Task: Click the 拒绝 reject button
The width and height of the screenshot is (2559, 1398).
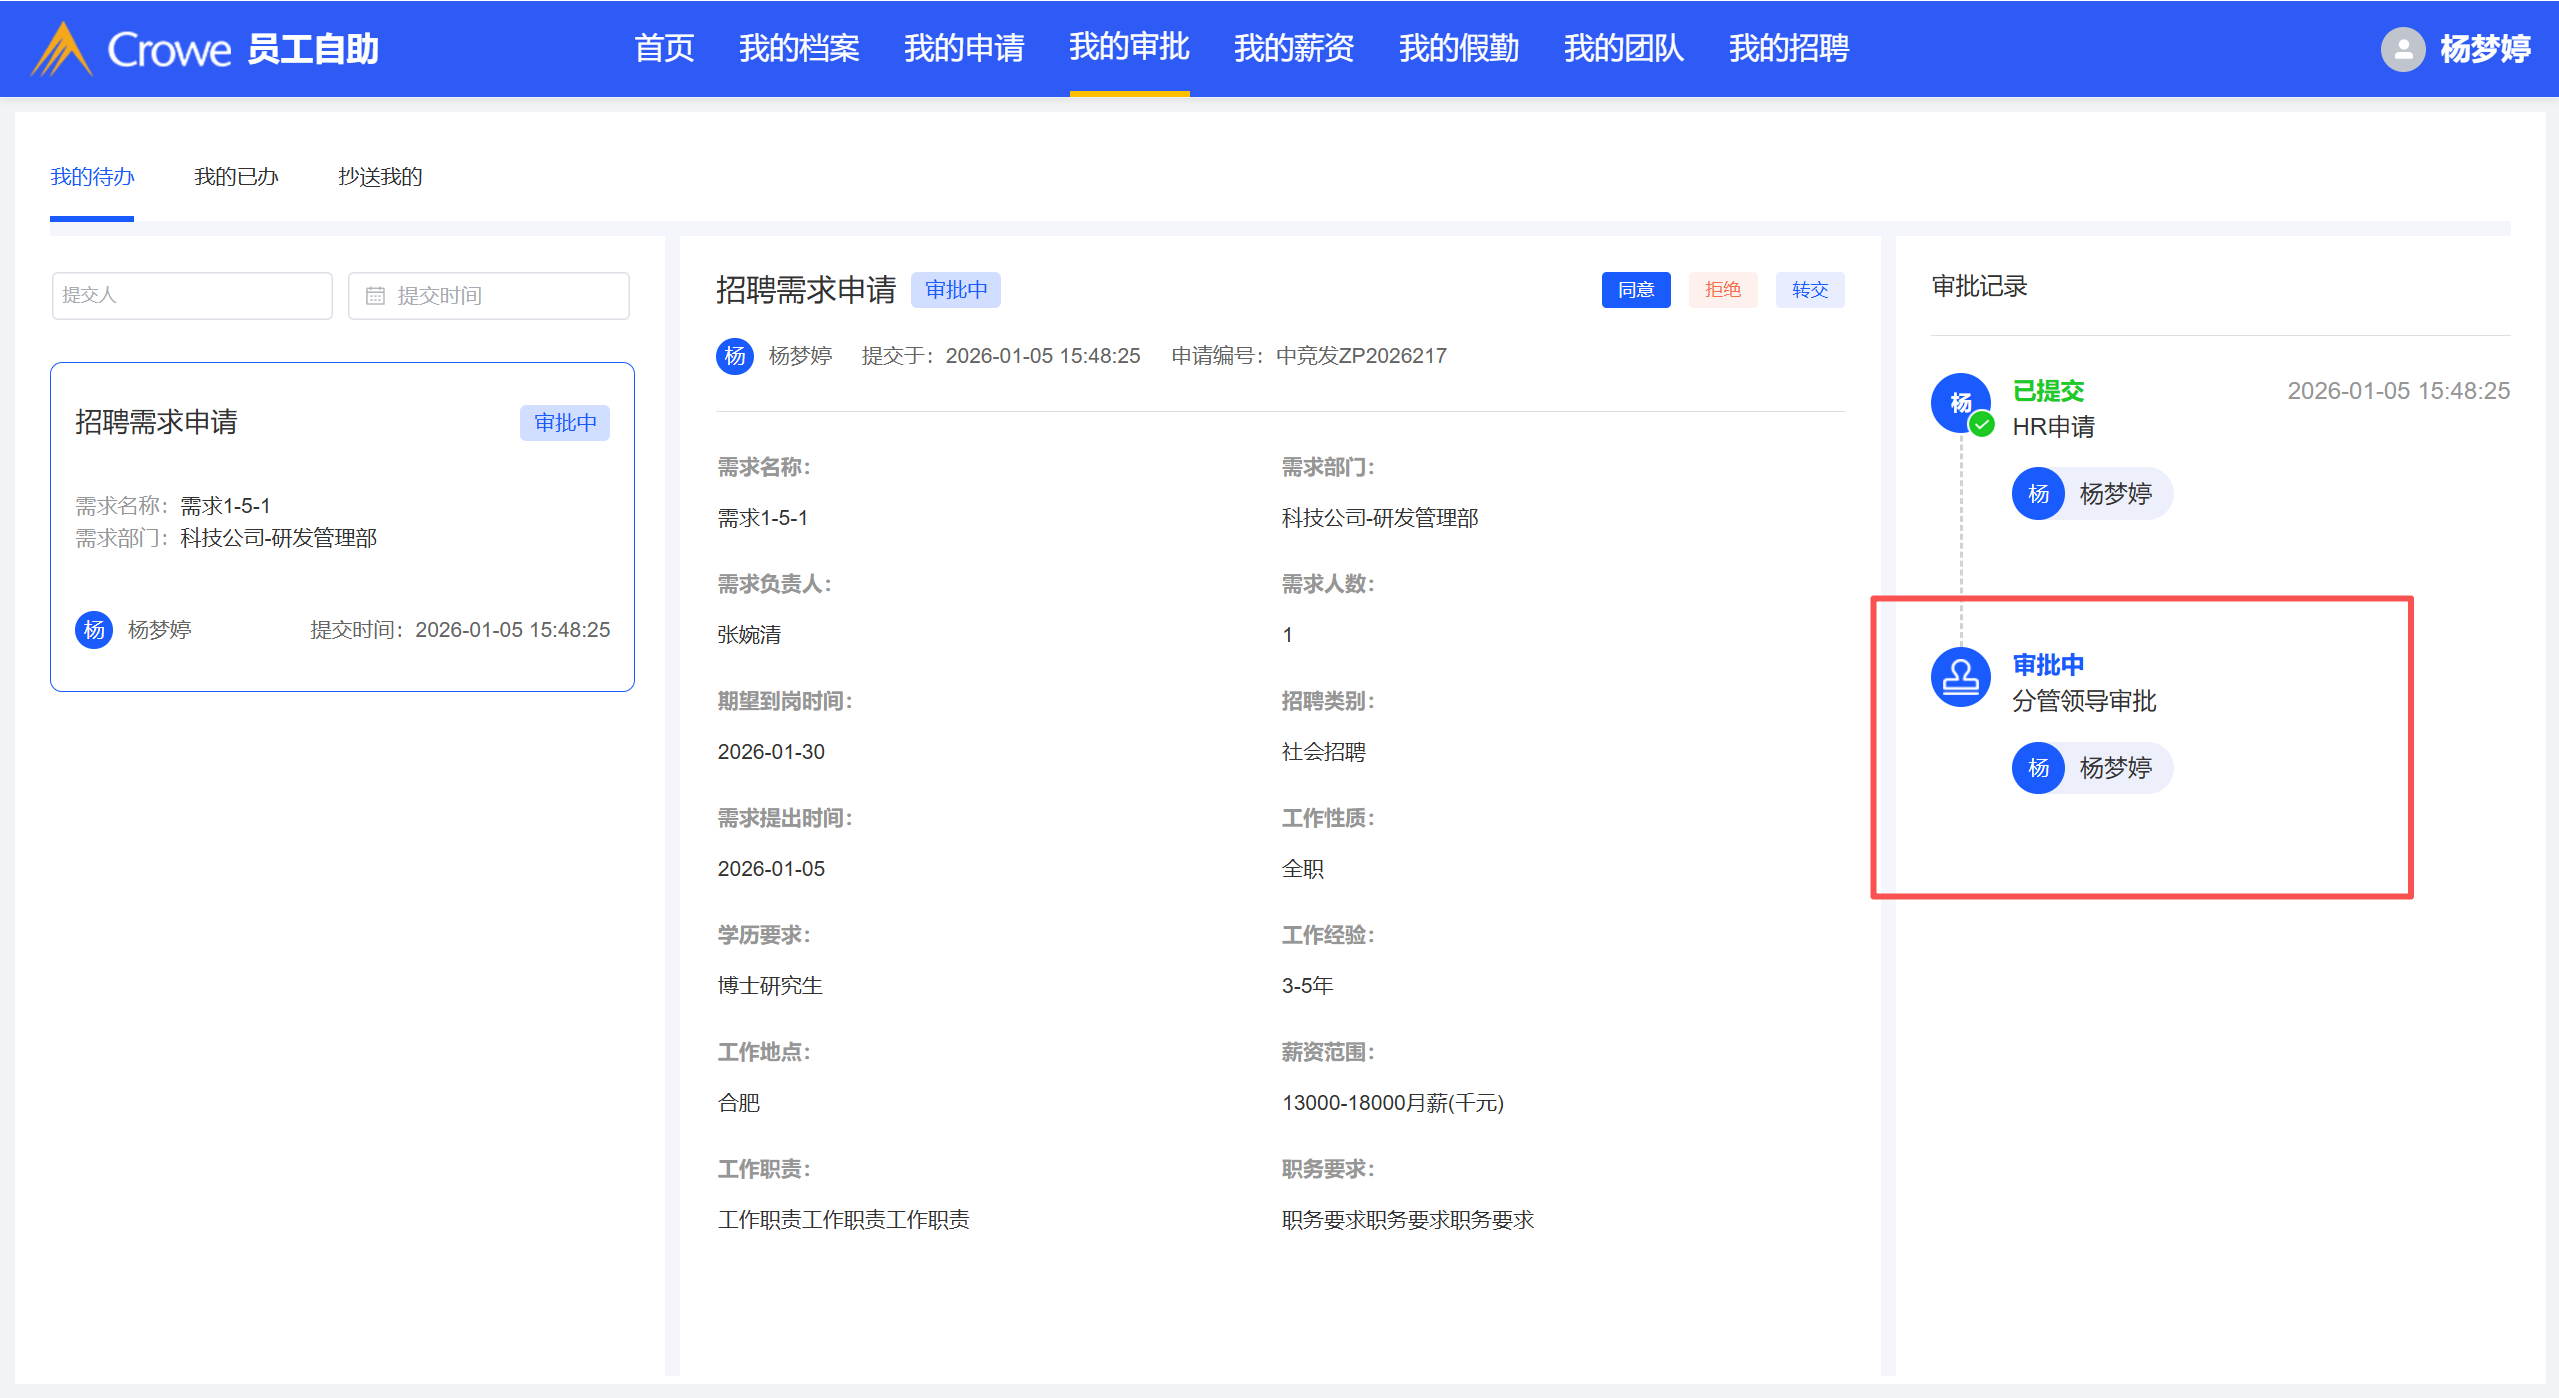Action: [1723, 290]
